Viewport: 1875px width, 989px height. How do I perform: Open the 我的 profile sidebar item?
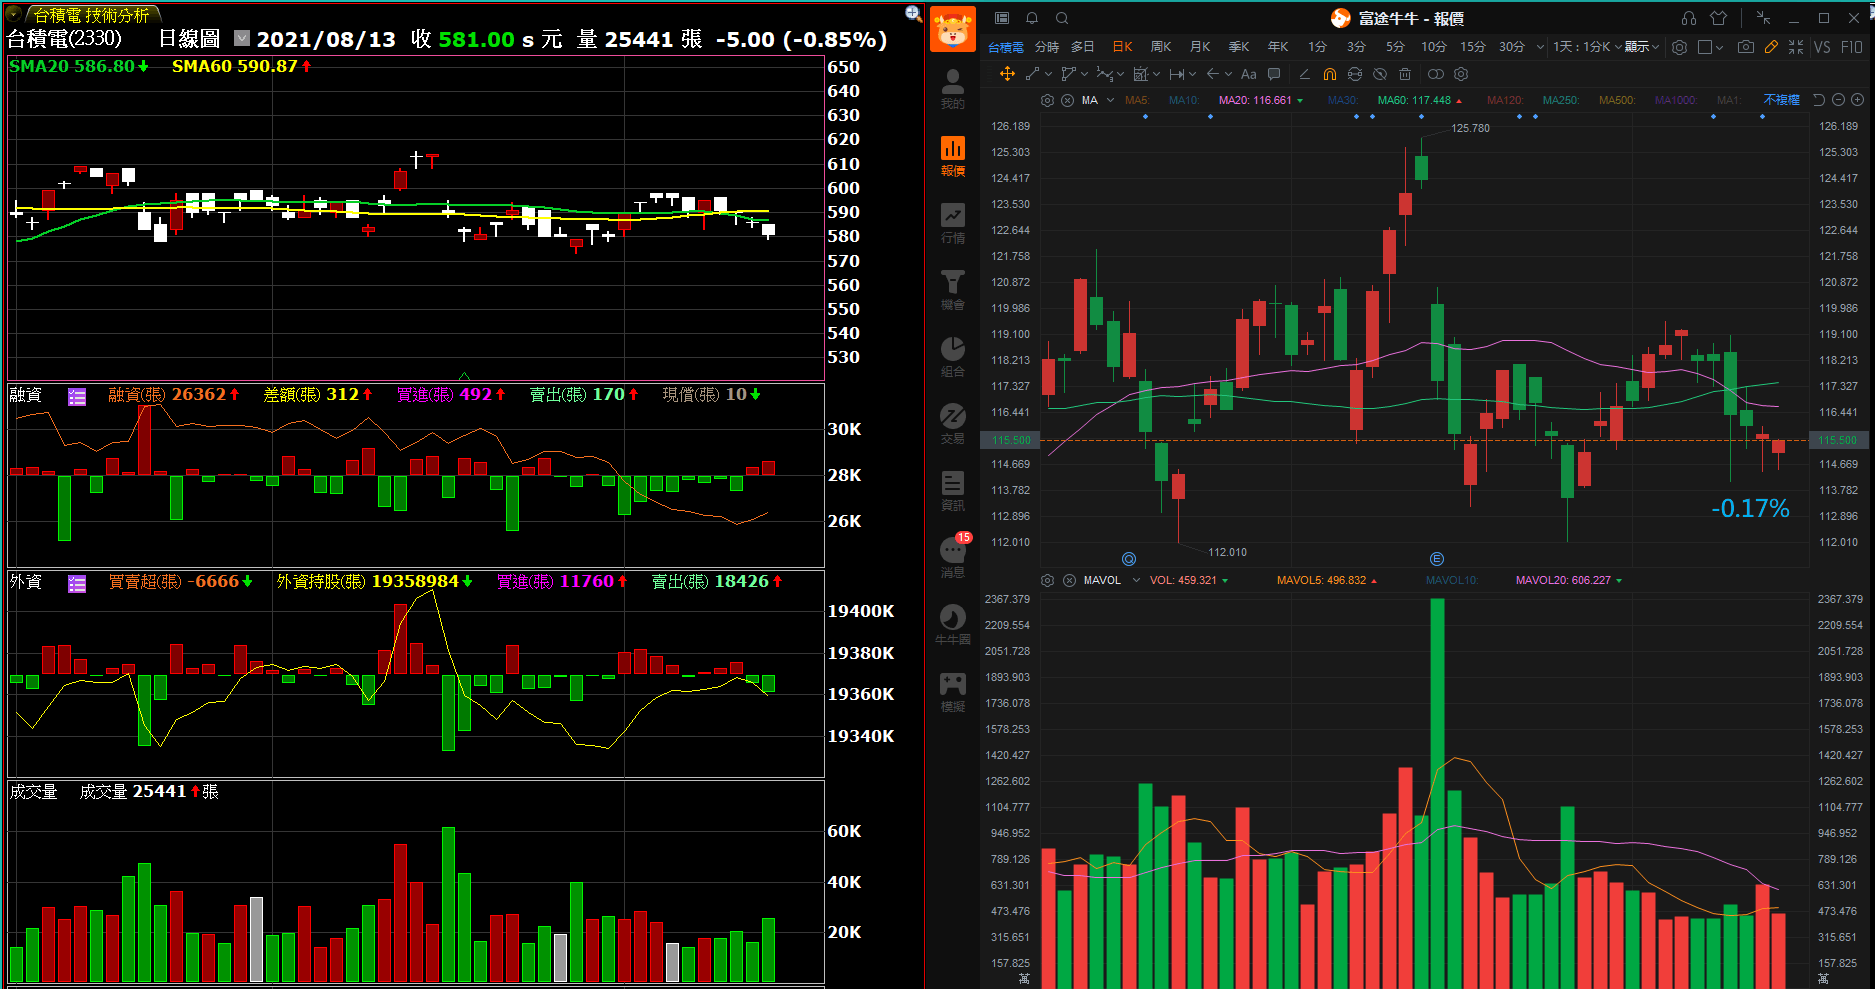952,88
